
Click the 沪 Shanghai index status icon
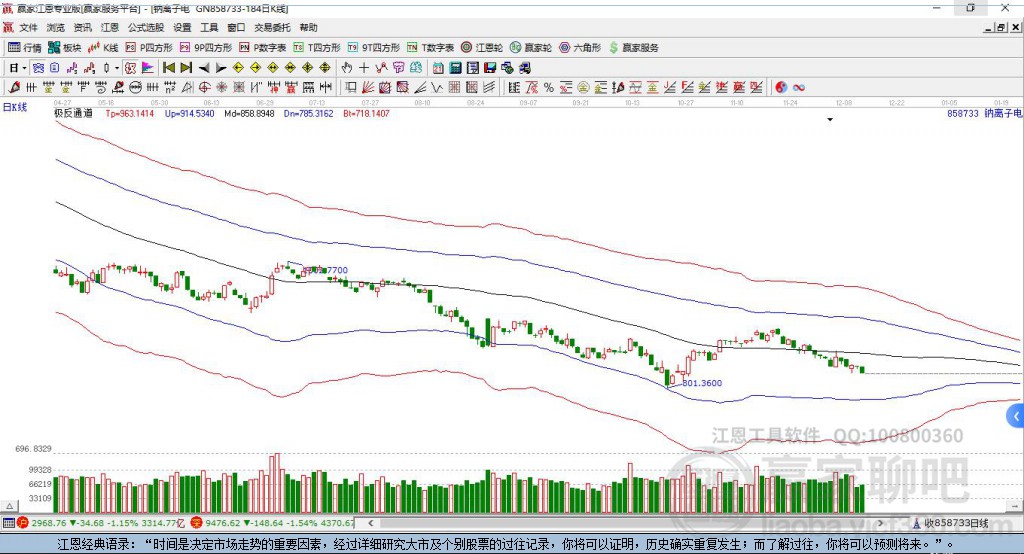coord(23,523)
